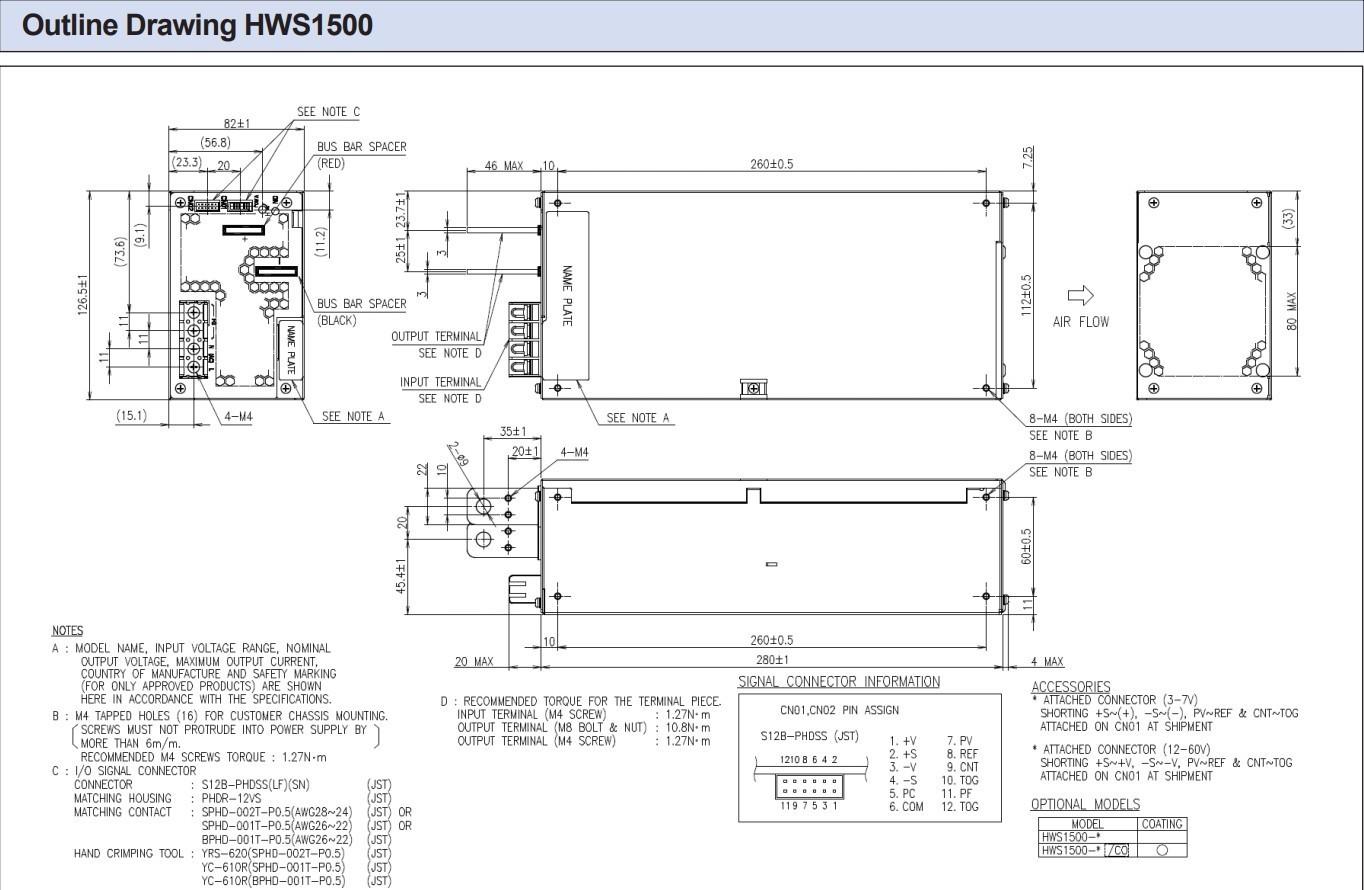The height and width of the screenshot is (890, 1364).
Task: Select the "82±1" width dimension
Action: coord(237,123)
